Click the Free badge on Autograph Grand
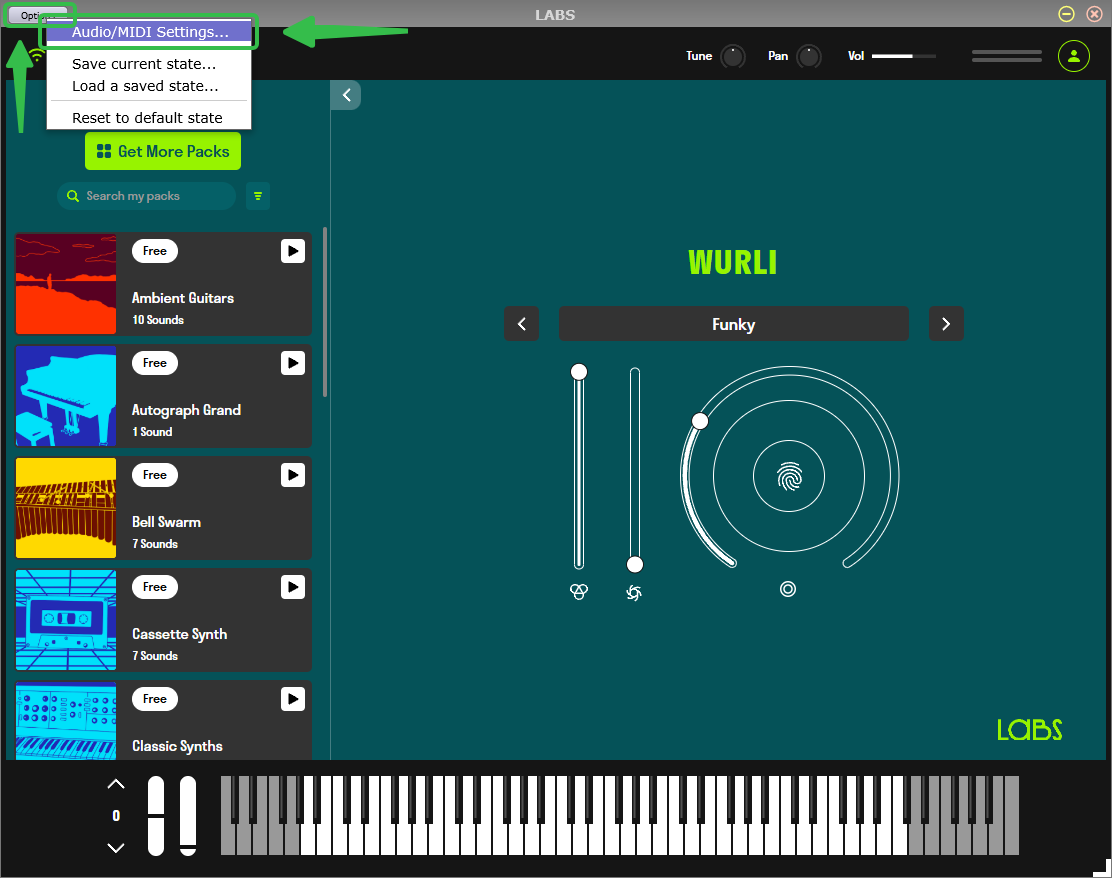This screenshot has width=1112, height=878. 155,363
